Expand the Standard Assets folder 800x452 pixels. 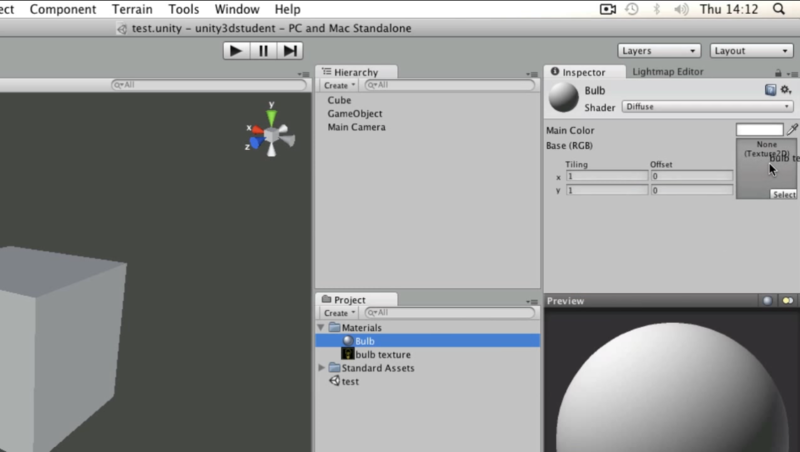click(321, 367)
